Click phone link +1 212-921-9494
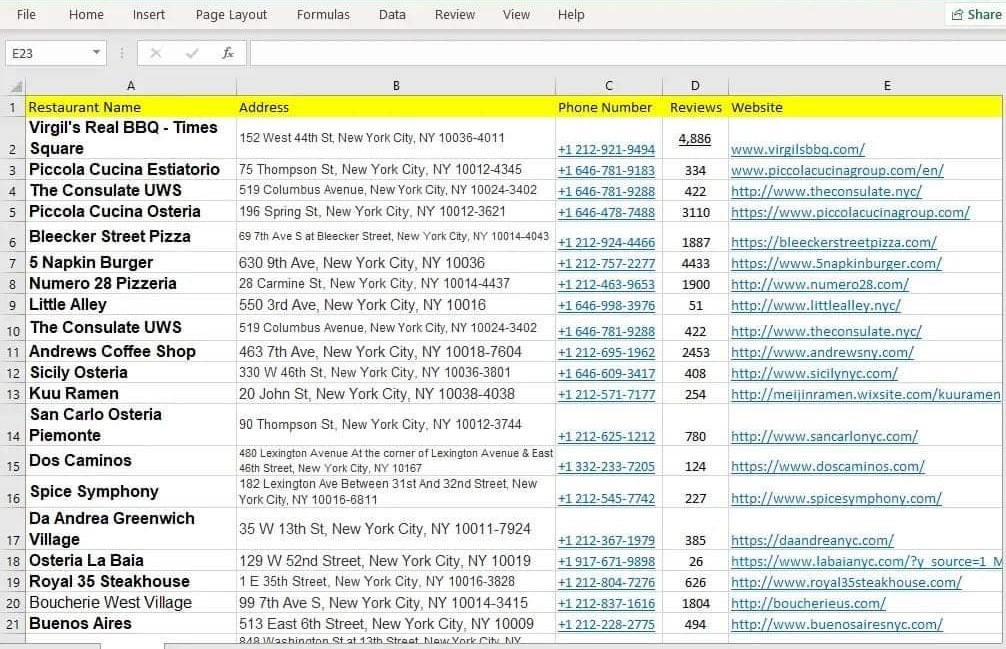Viewport: 1006px width, 649px height. [x=606, y=150]
